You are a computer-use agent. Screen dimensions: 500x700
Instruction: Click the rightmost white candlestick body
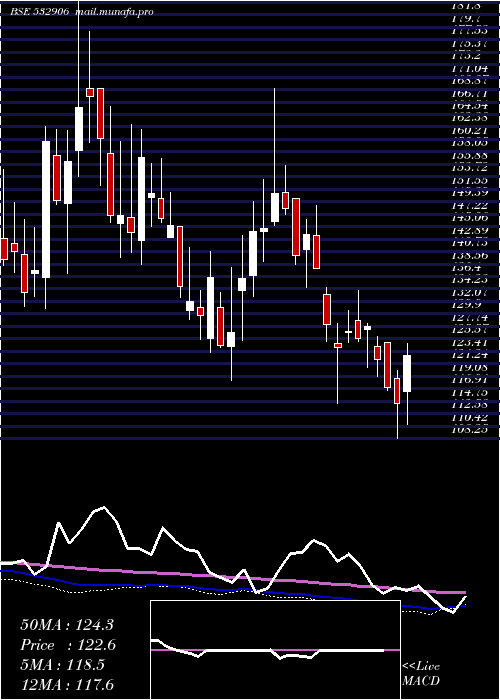[407, 374]
